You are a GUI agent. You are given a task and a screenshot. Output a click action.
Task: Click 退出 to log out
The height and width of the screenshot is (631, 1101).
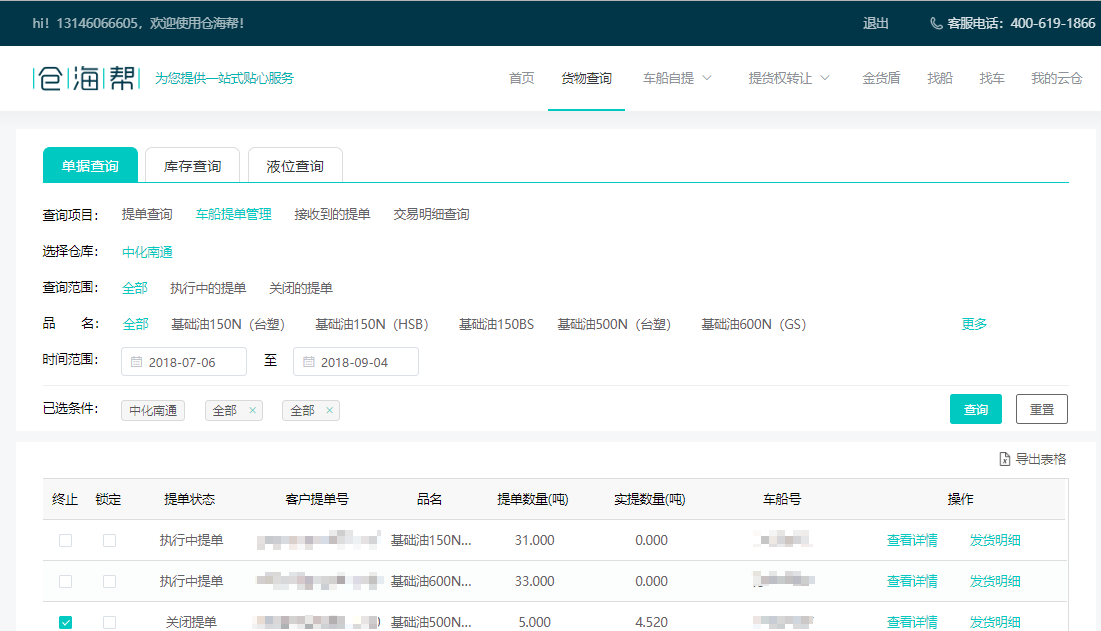[875, 23]
